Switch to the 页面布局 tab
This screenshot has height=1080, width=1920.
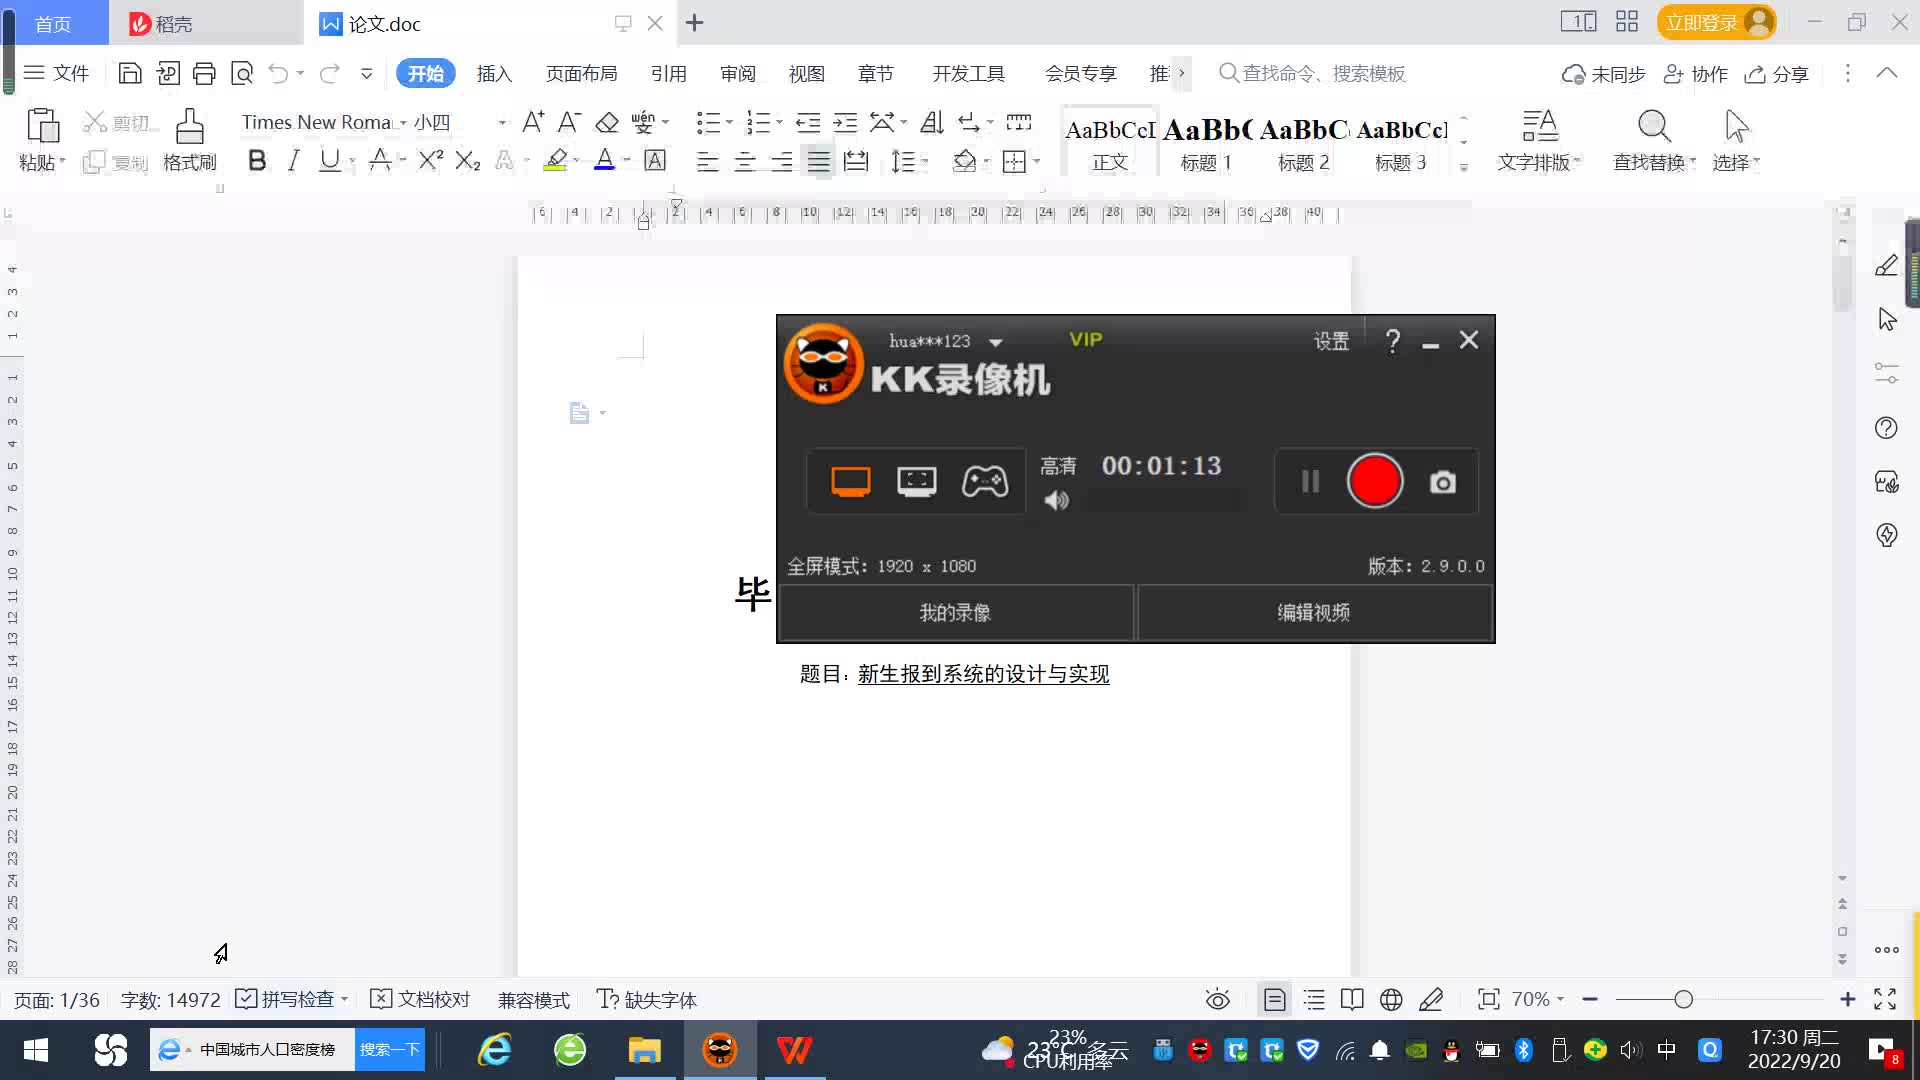581,73
